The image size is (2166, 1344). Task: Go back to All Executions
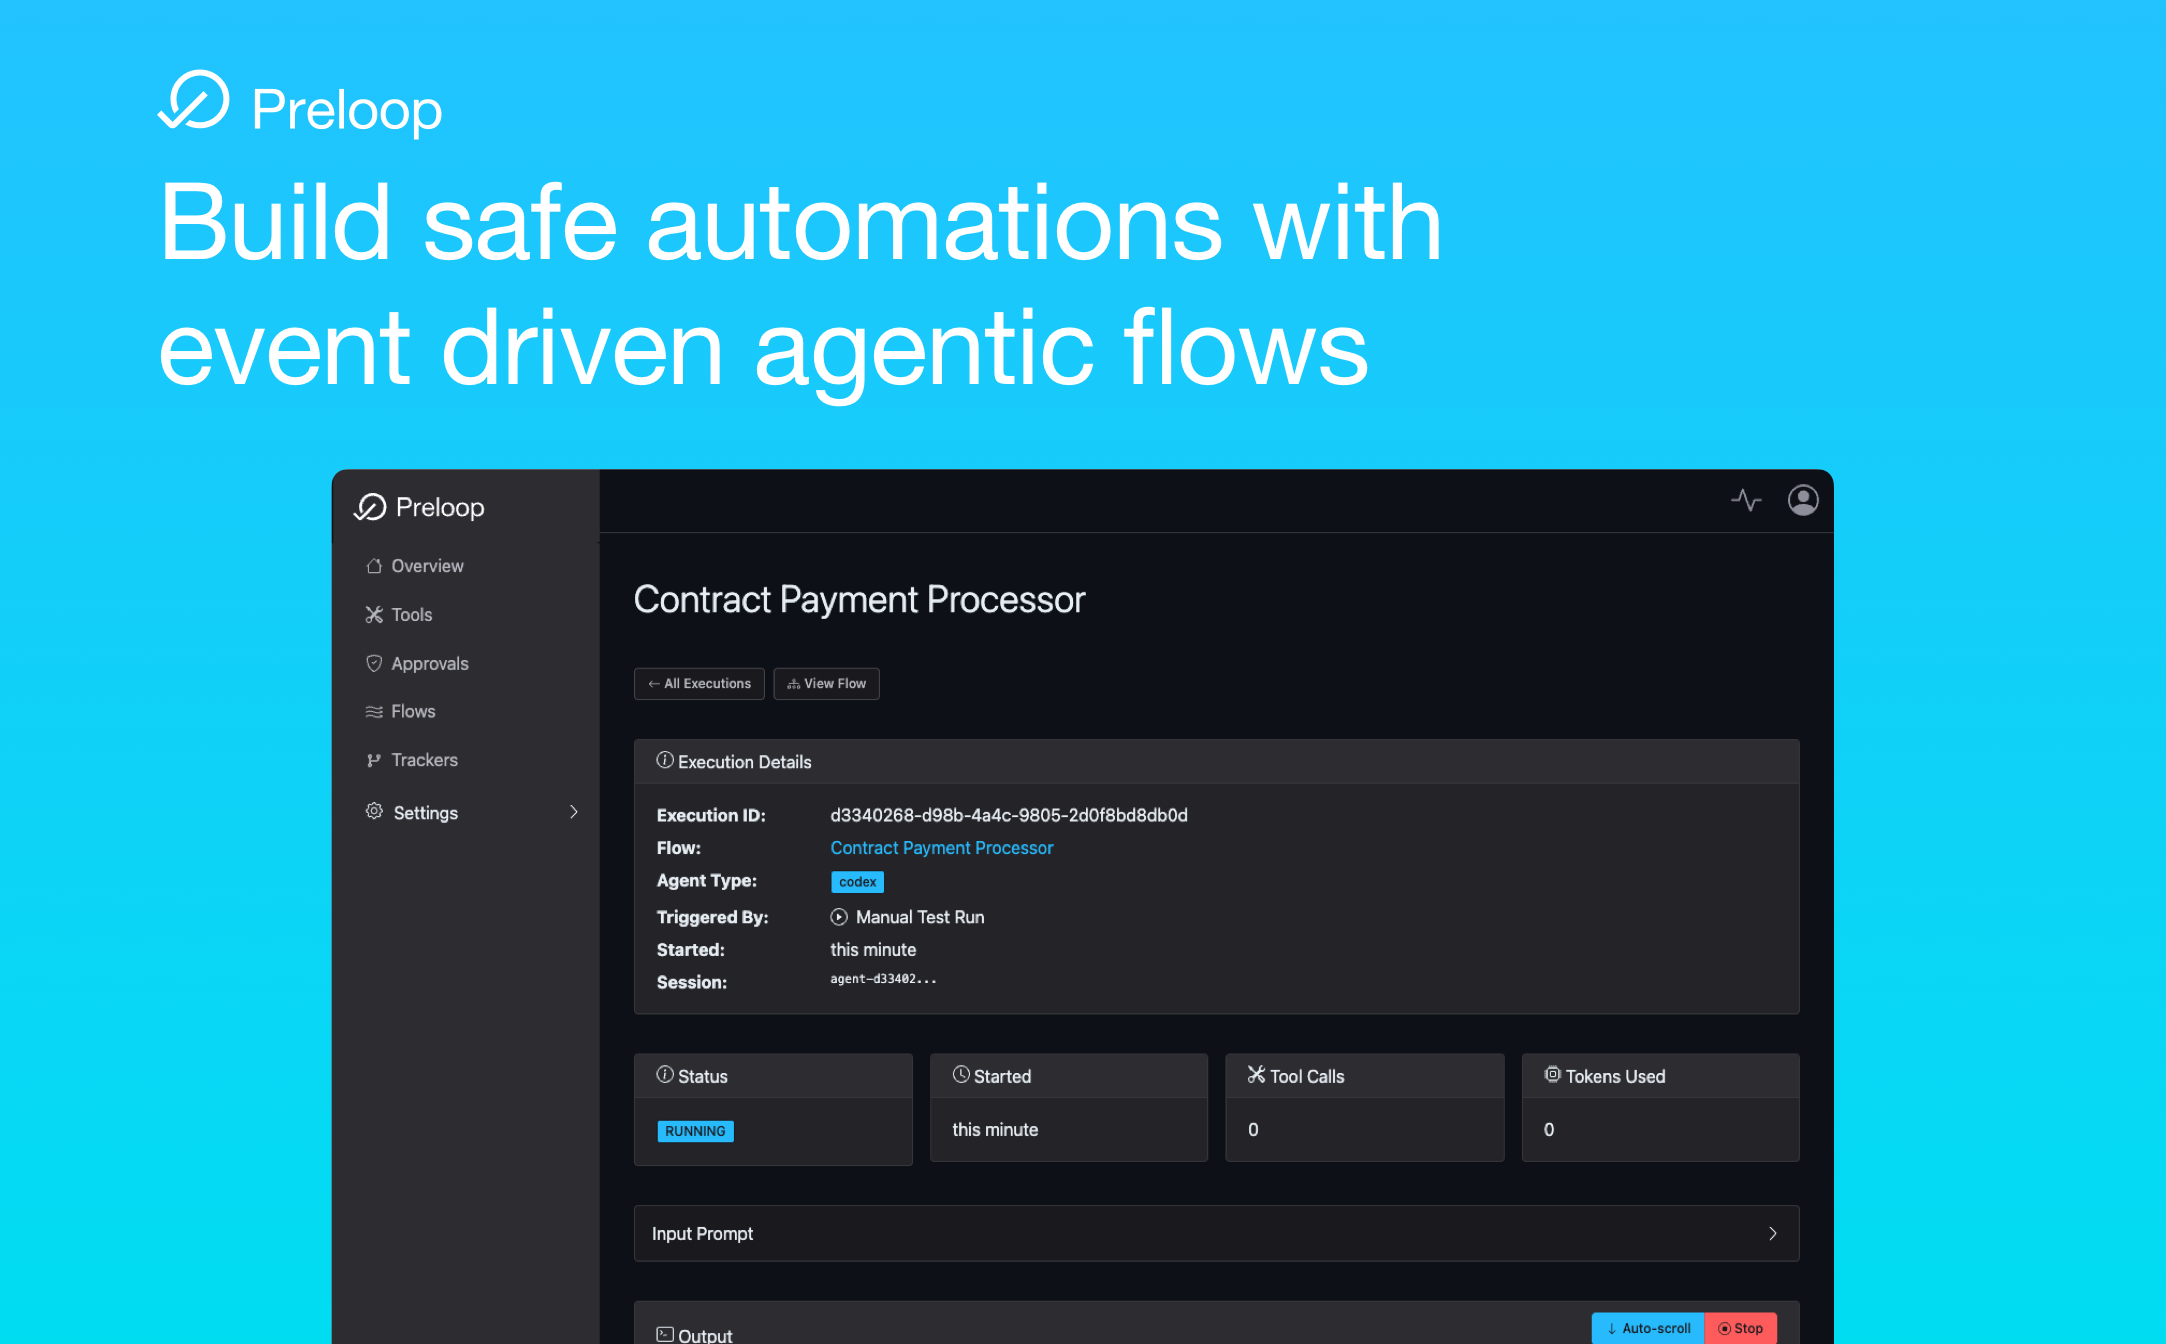click(x=699, y=684)
